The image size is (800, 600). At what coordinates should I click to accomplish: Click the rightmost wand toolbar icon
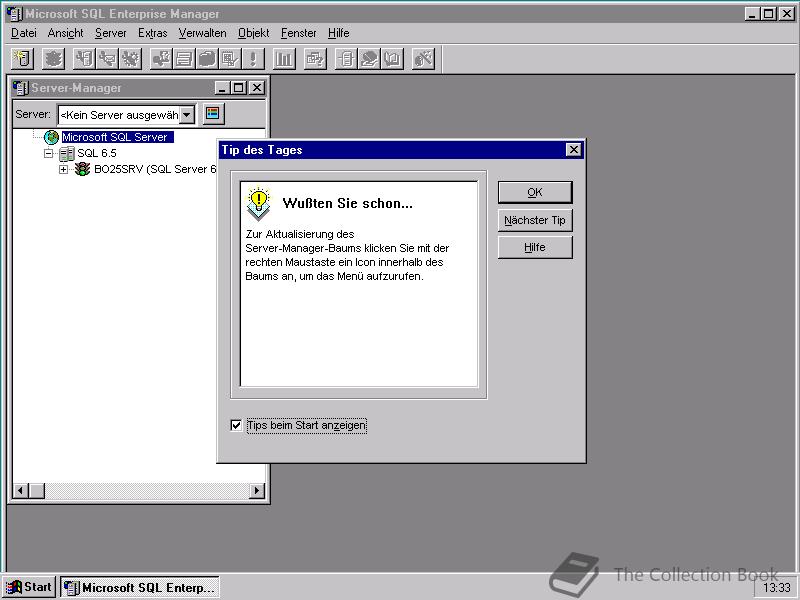(423, 59)
